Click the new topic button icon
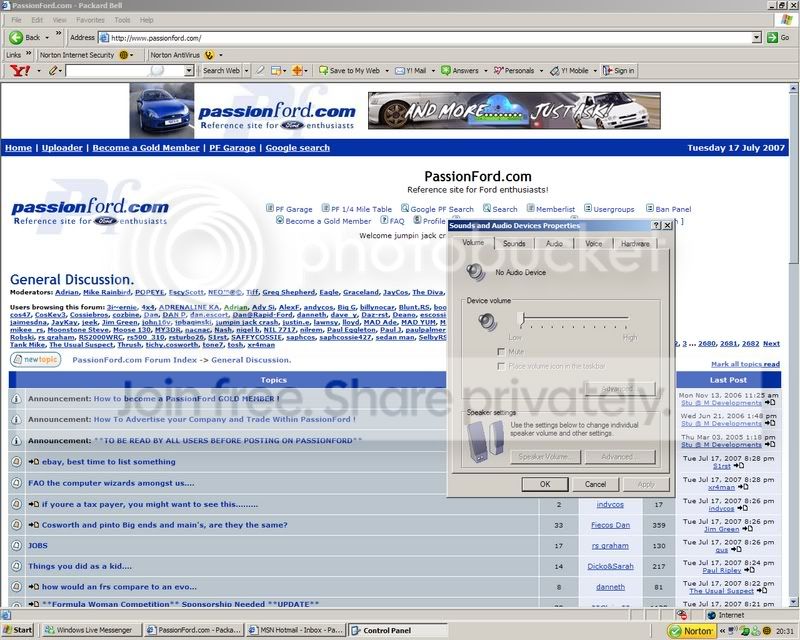The width and height of the screenshot is (800, 640). [35, 360]
